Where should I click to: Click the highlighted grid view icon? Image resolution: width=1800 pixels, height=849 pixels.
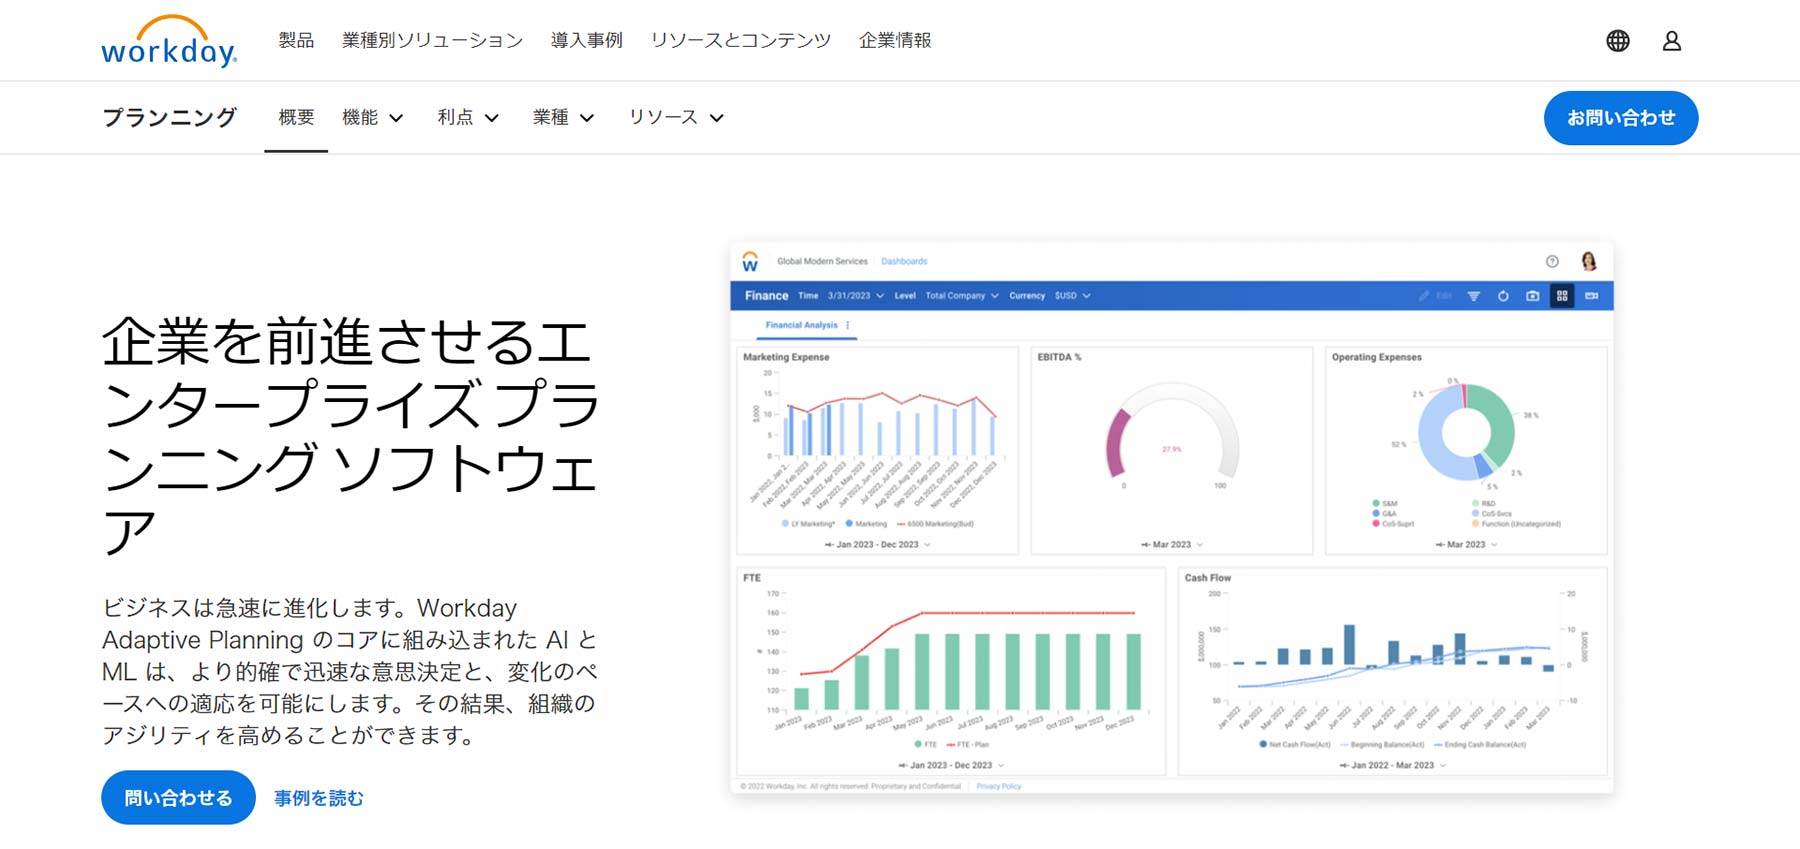point(1562,296)
